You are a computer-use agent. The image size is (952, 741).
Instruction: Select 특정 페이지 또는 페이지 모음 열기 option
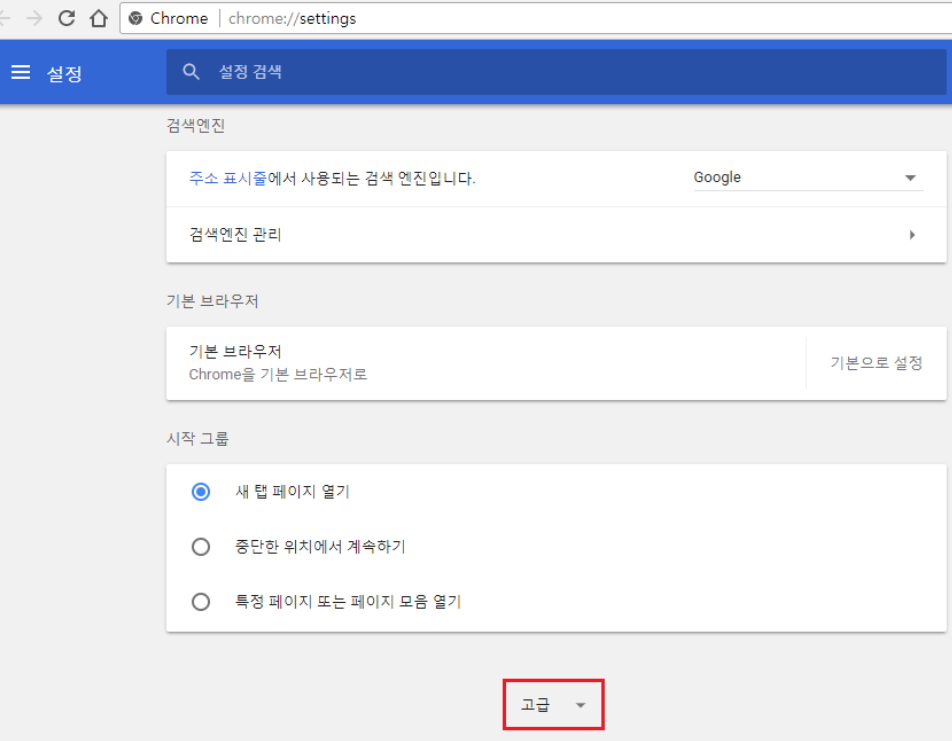(200, 601)
